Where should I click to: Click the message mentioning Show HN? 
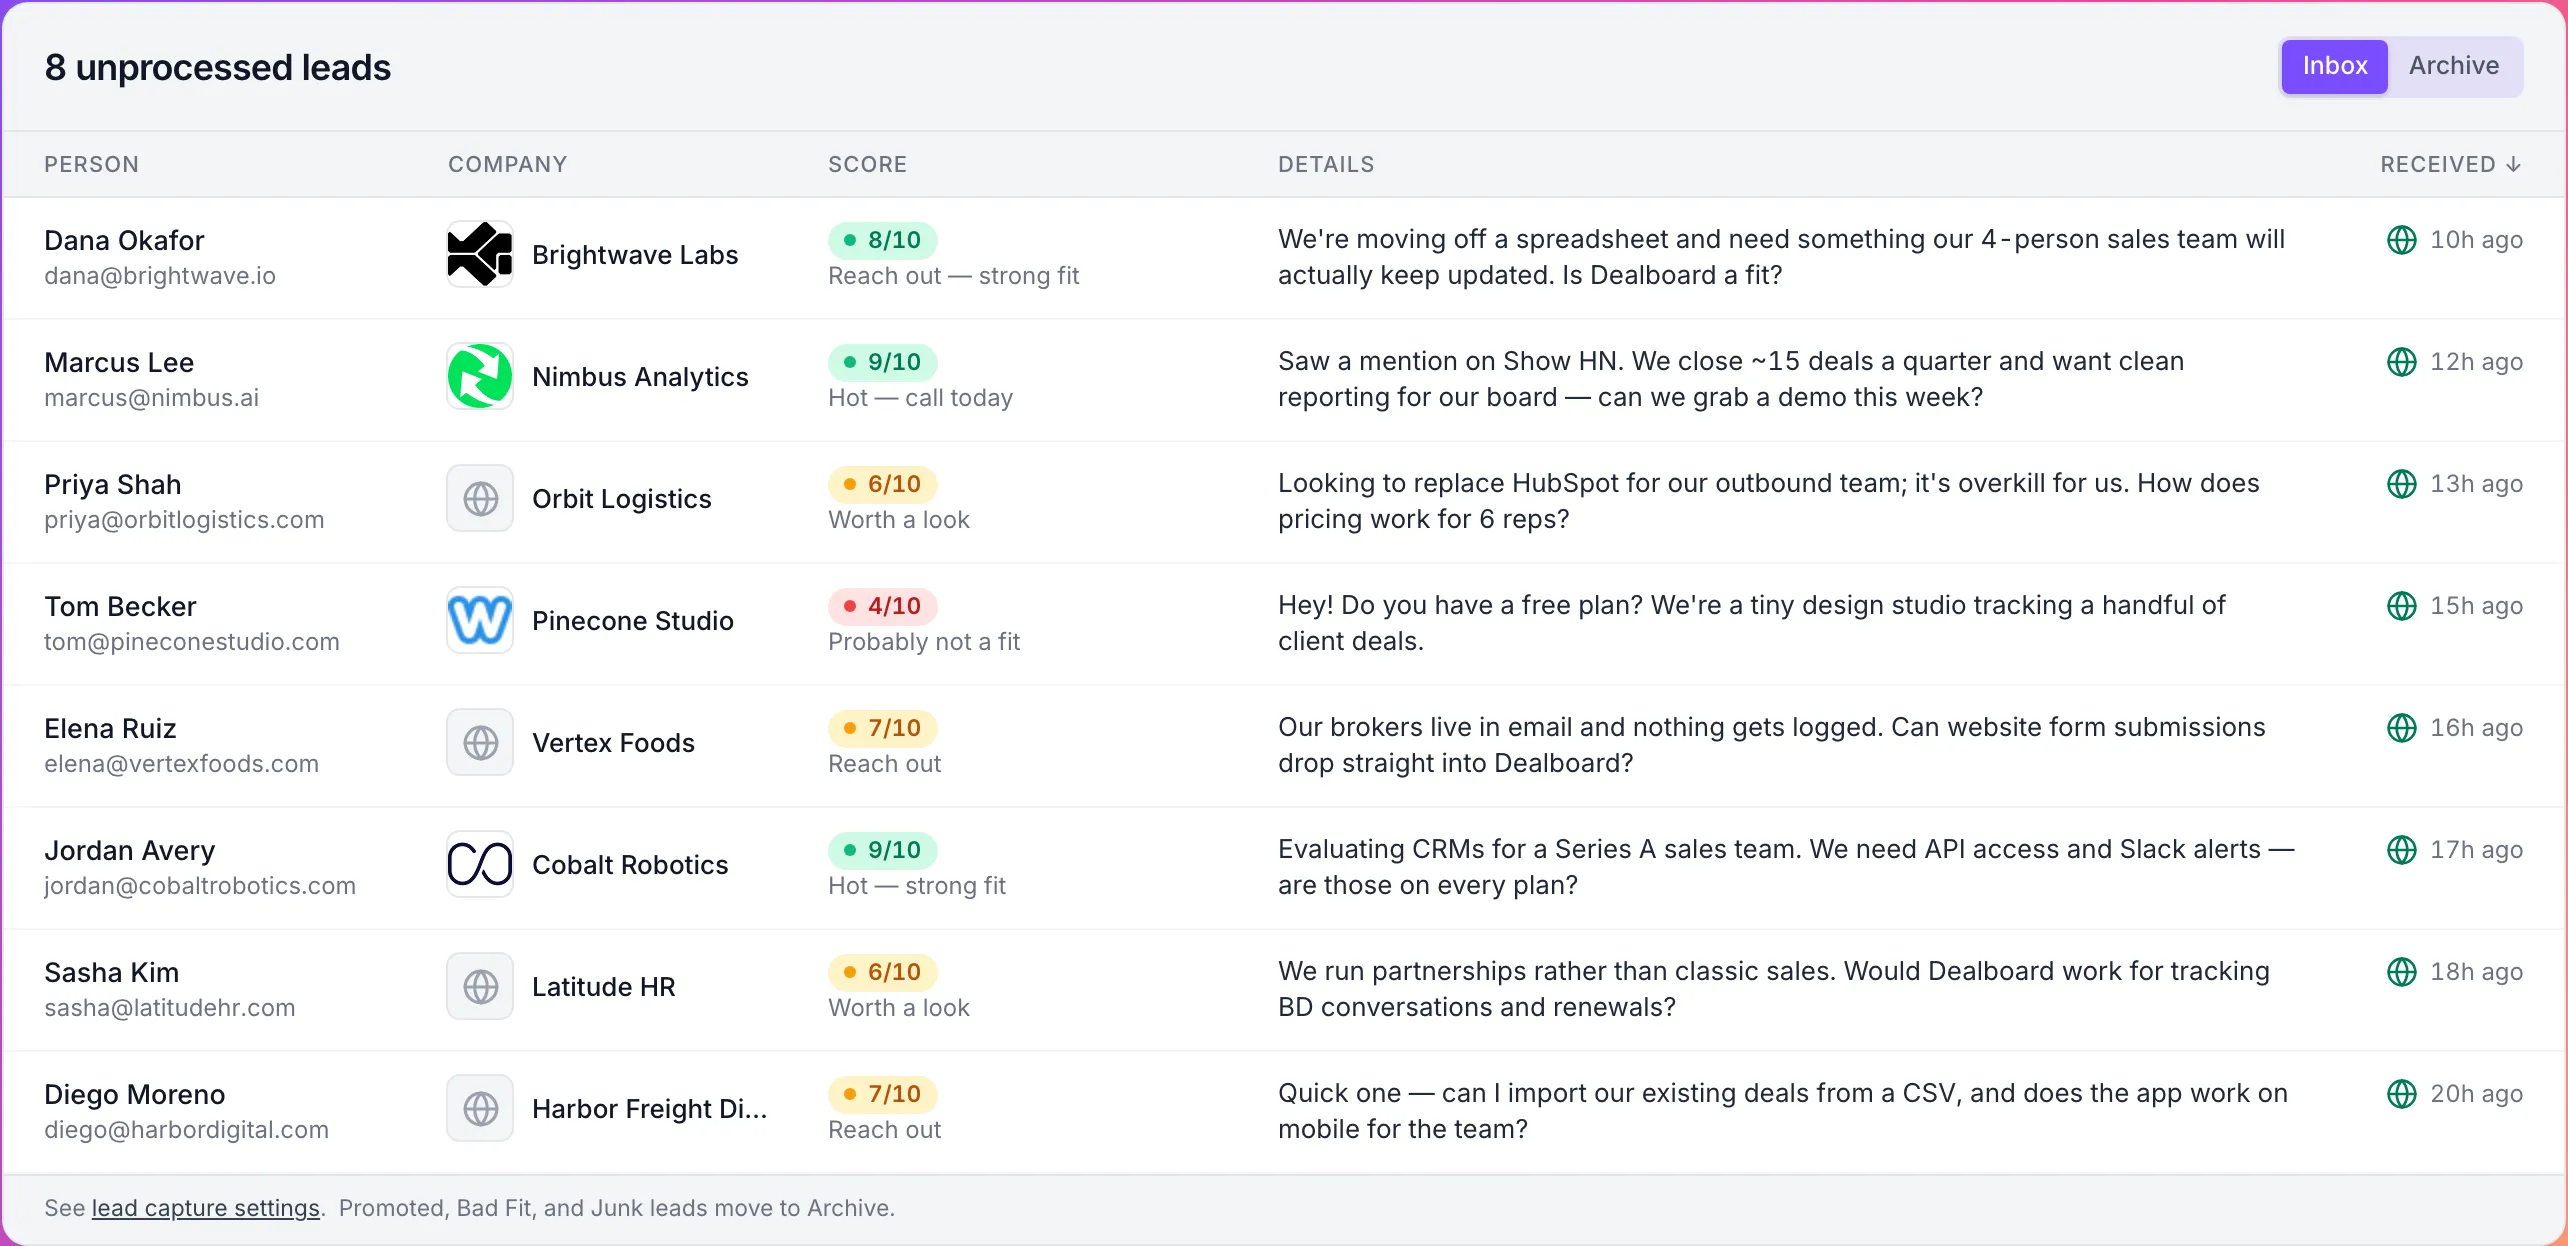[x=1731, y=379]
